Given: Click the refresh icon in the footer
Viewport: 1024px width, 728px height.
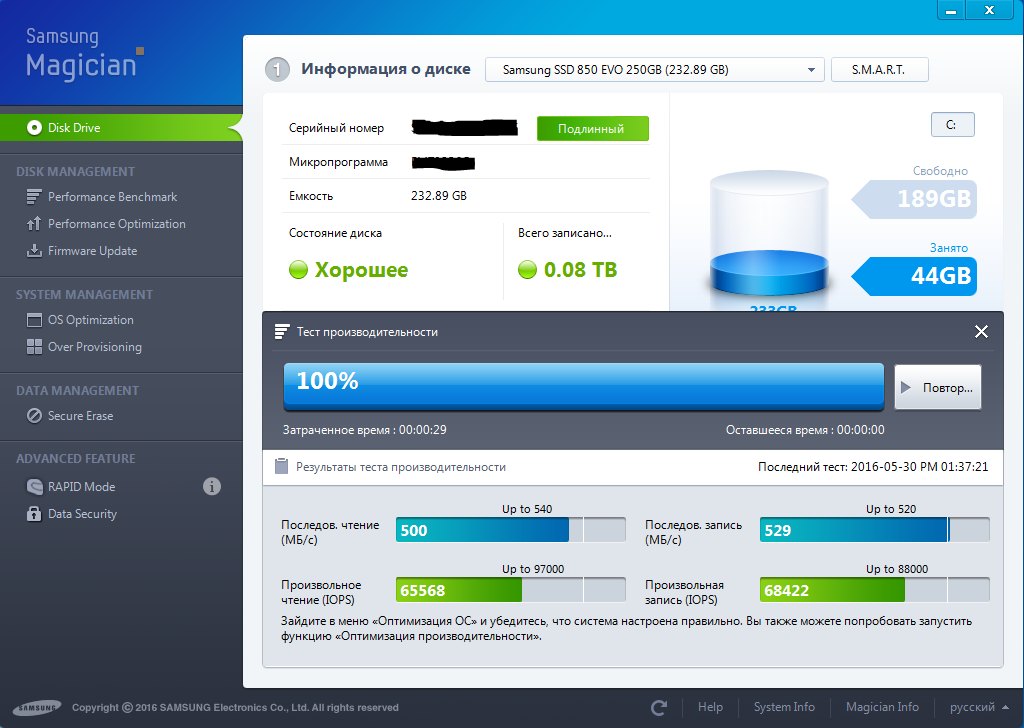Looking at the screenshot, I should coord(659,707).
